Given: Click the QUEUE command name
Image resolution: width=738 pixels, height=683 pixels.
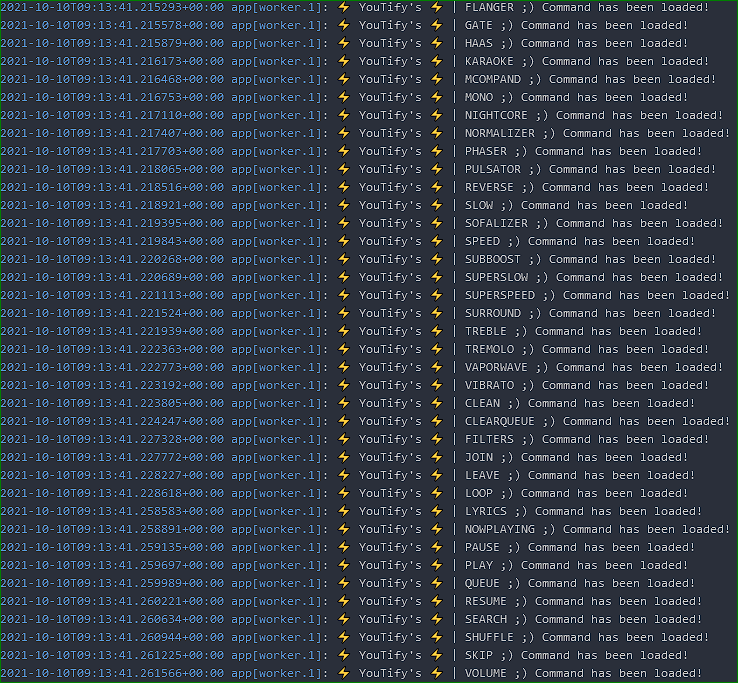Looking at the screenshot, I should pyautogui.click(x=482, y=583).
